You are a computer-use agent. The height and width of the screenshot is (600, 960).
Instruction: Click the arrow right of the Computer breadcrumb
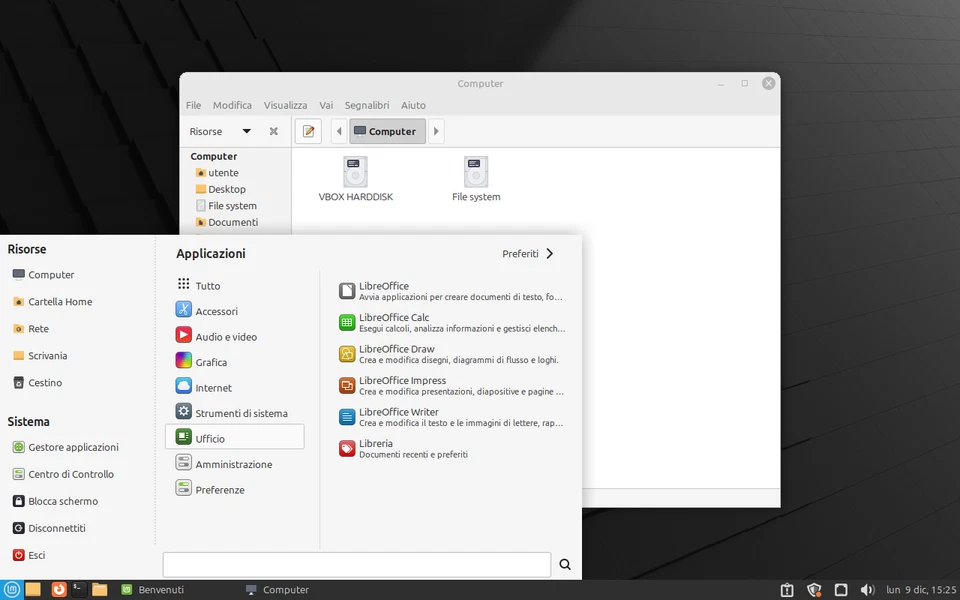(x=436, y=131)
